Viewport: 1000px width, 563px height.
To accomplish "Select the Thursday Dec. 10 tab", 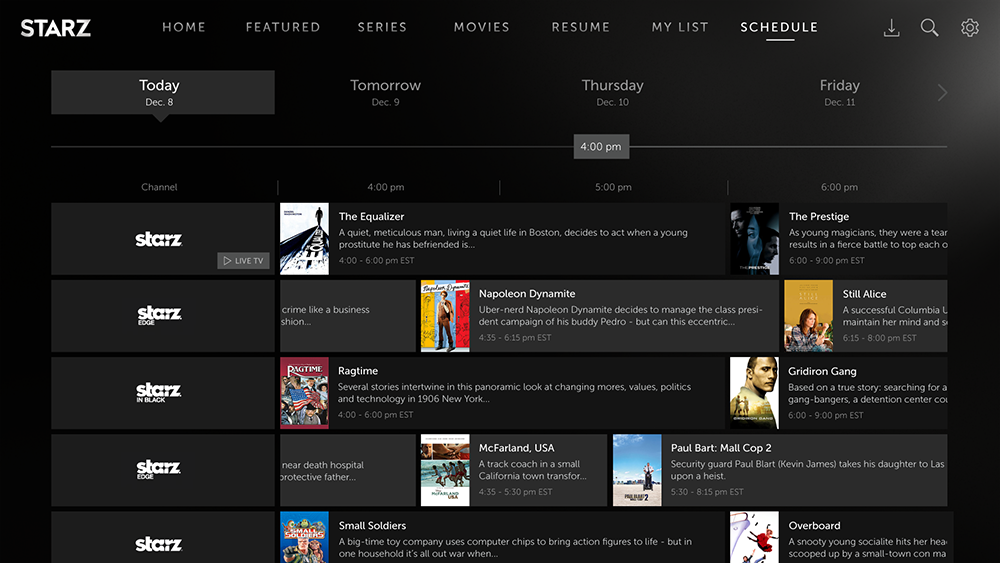I will (x=613, y=92).
